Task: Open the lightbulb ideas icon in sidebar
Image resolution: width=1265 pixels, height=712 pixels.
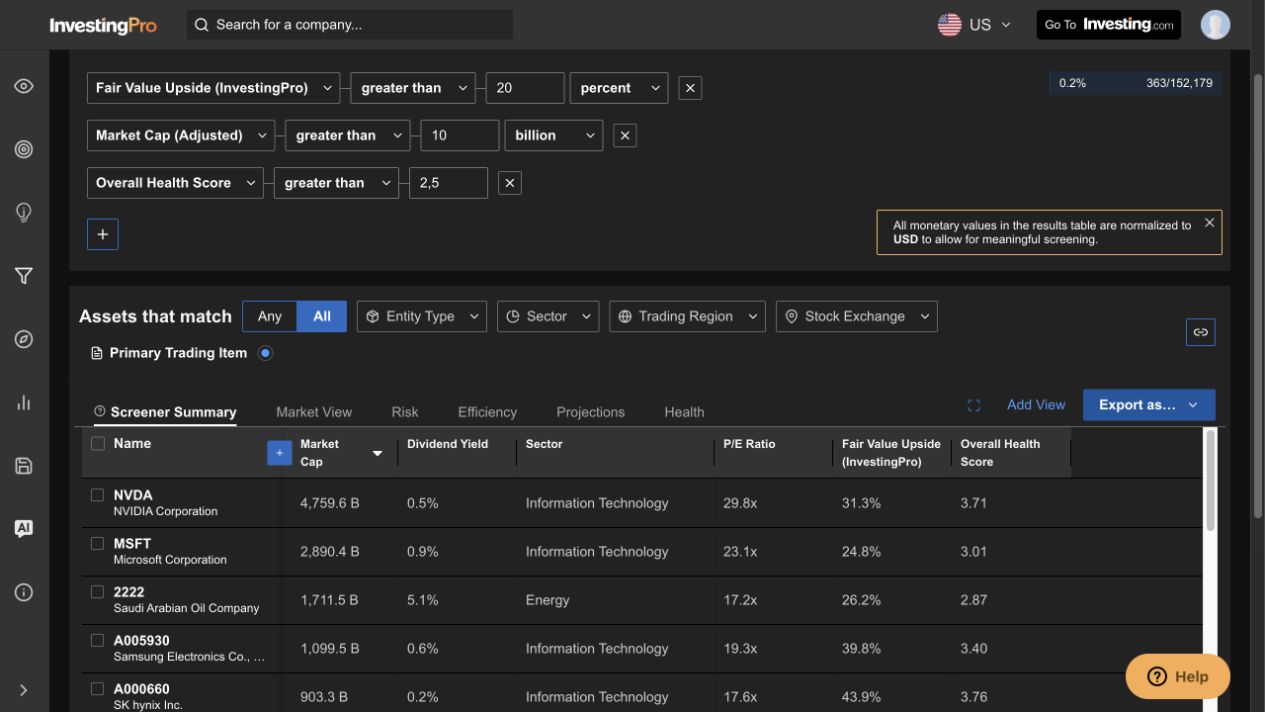Action: click(24, 212)
